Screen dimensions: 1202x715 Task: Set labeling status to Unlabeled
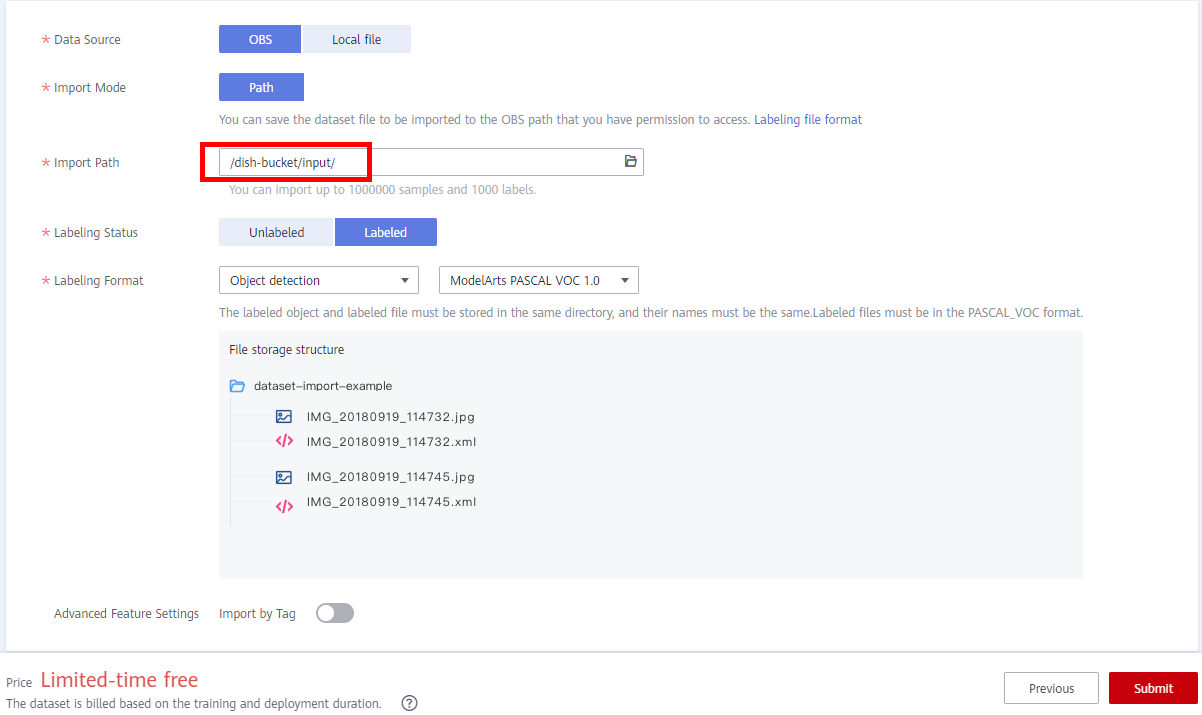tap(276, 233)
